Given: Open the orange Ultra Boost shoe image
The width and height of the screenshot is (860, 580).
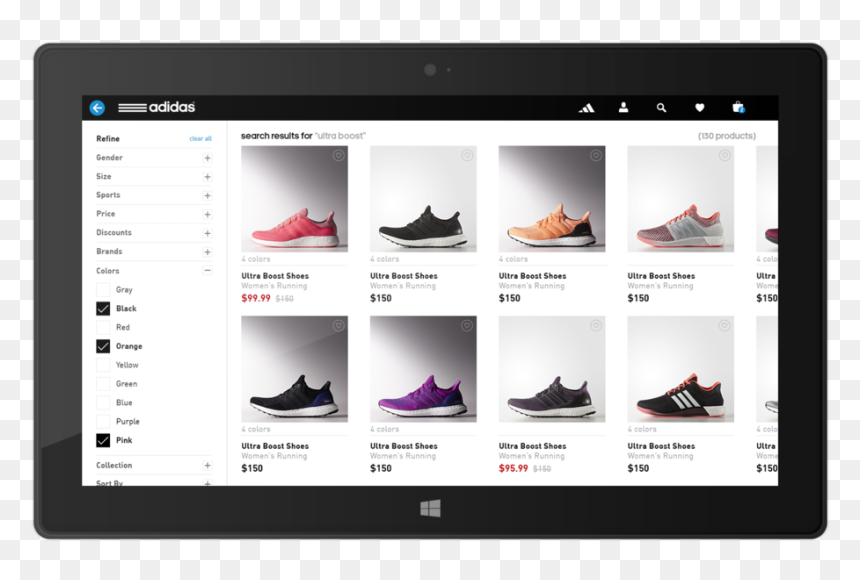Looking at the screenshot, I should coord(552,199).
